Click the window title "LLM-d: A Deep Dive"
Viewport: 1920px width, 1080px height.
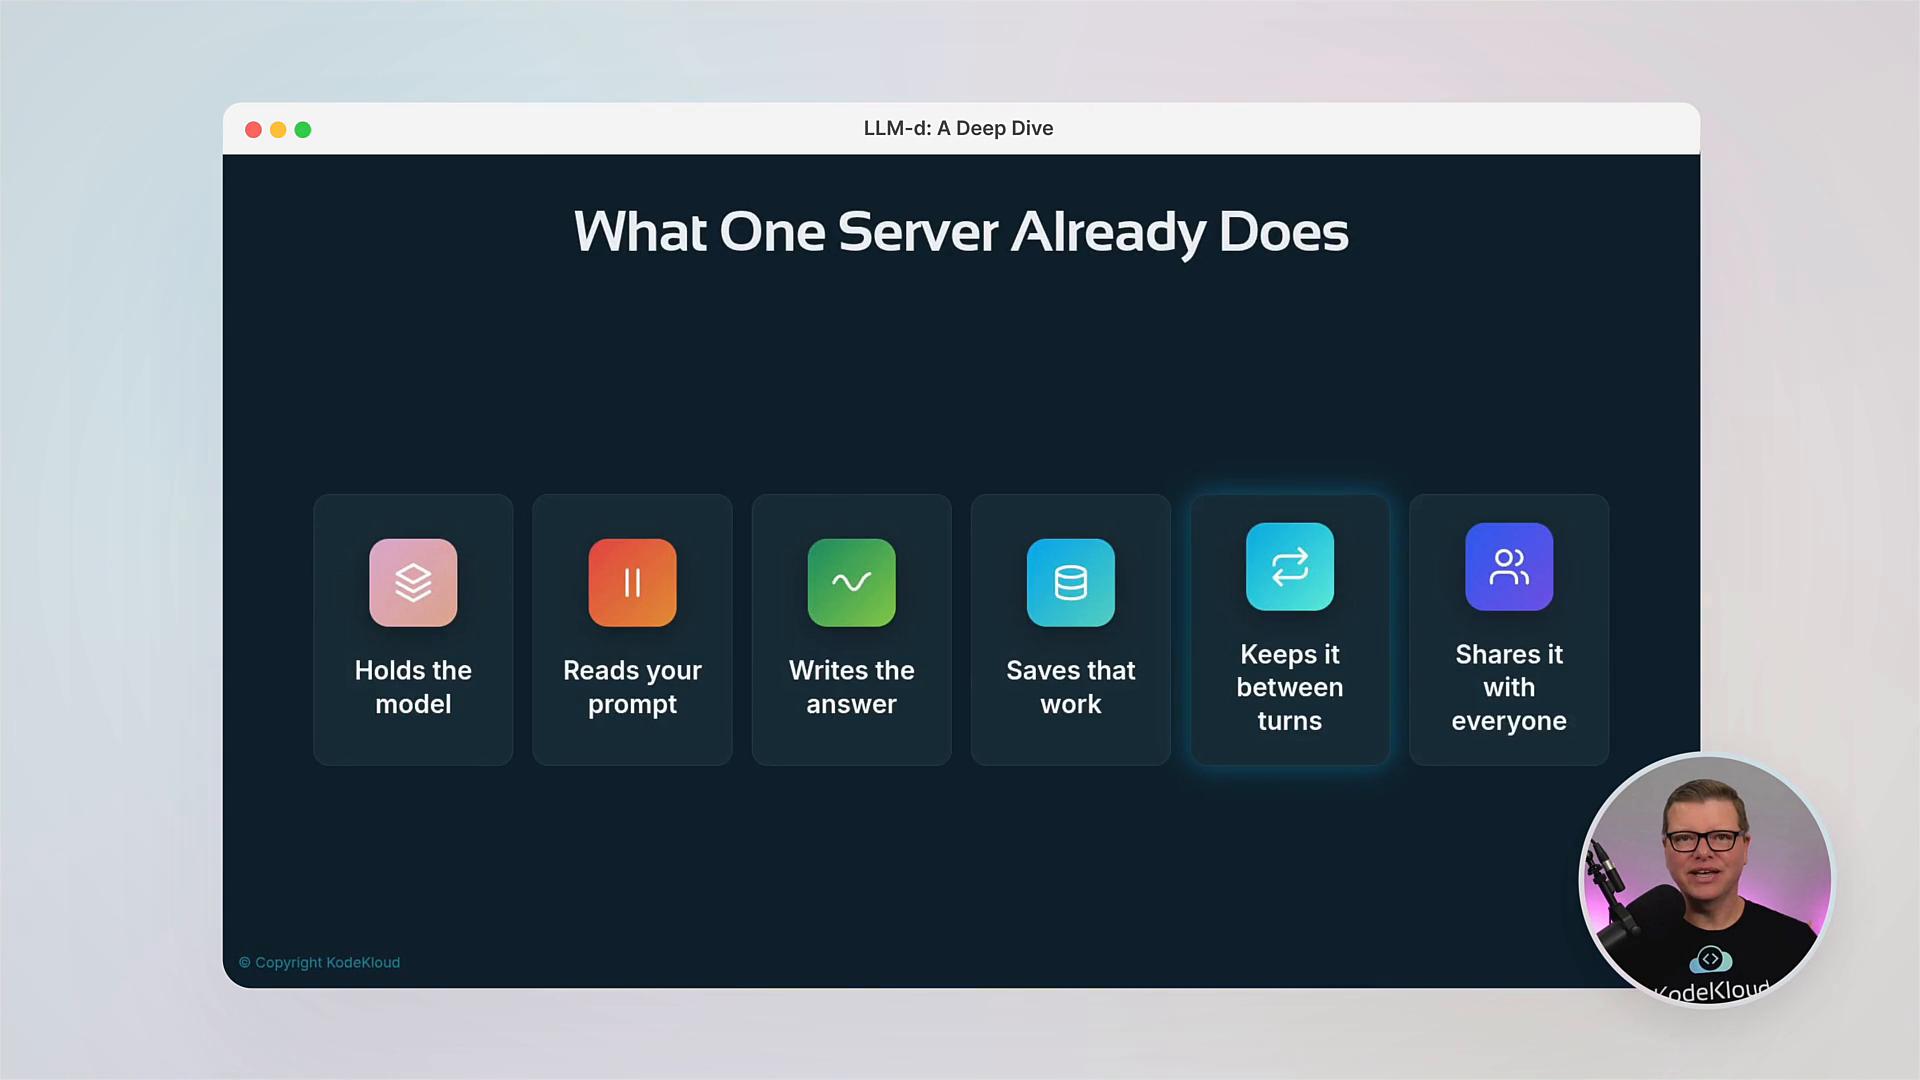(958, 128)
